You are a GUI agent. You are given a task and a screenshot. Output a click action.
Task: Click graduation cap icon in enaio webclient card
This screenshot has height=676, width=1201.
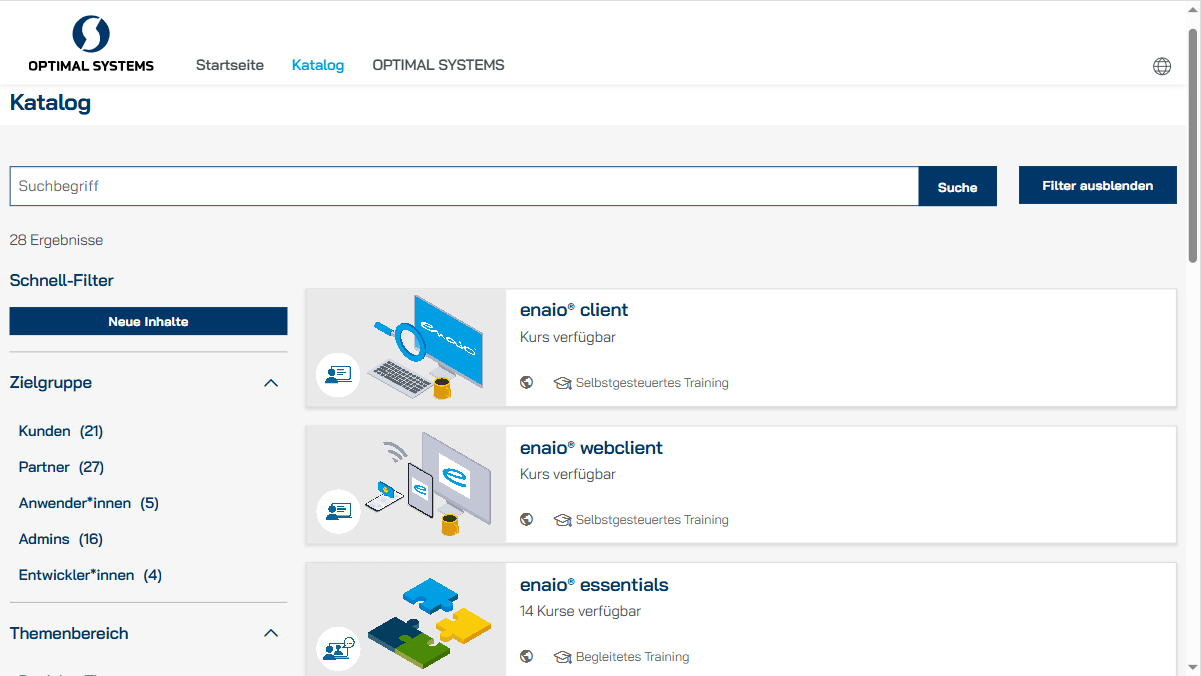click(x=562, y=520)
